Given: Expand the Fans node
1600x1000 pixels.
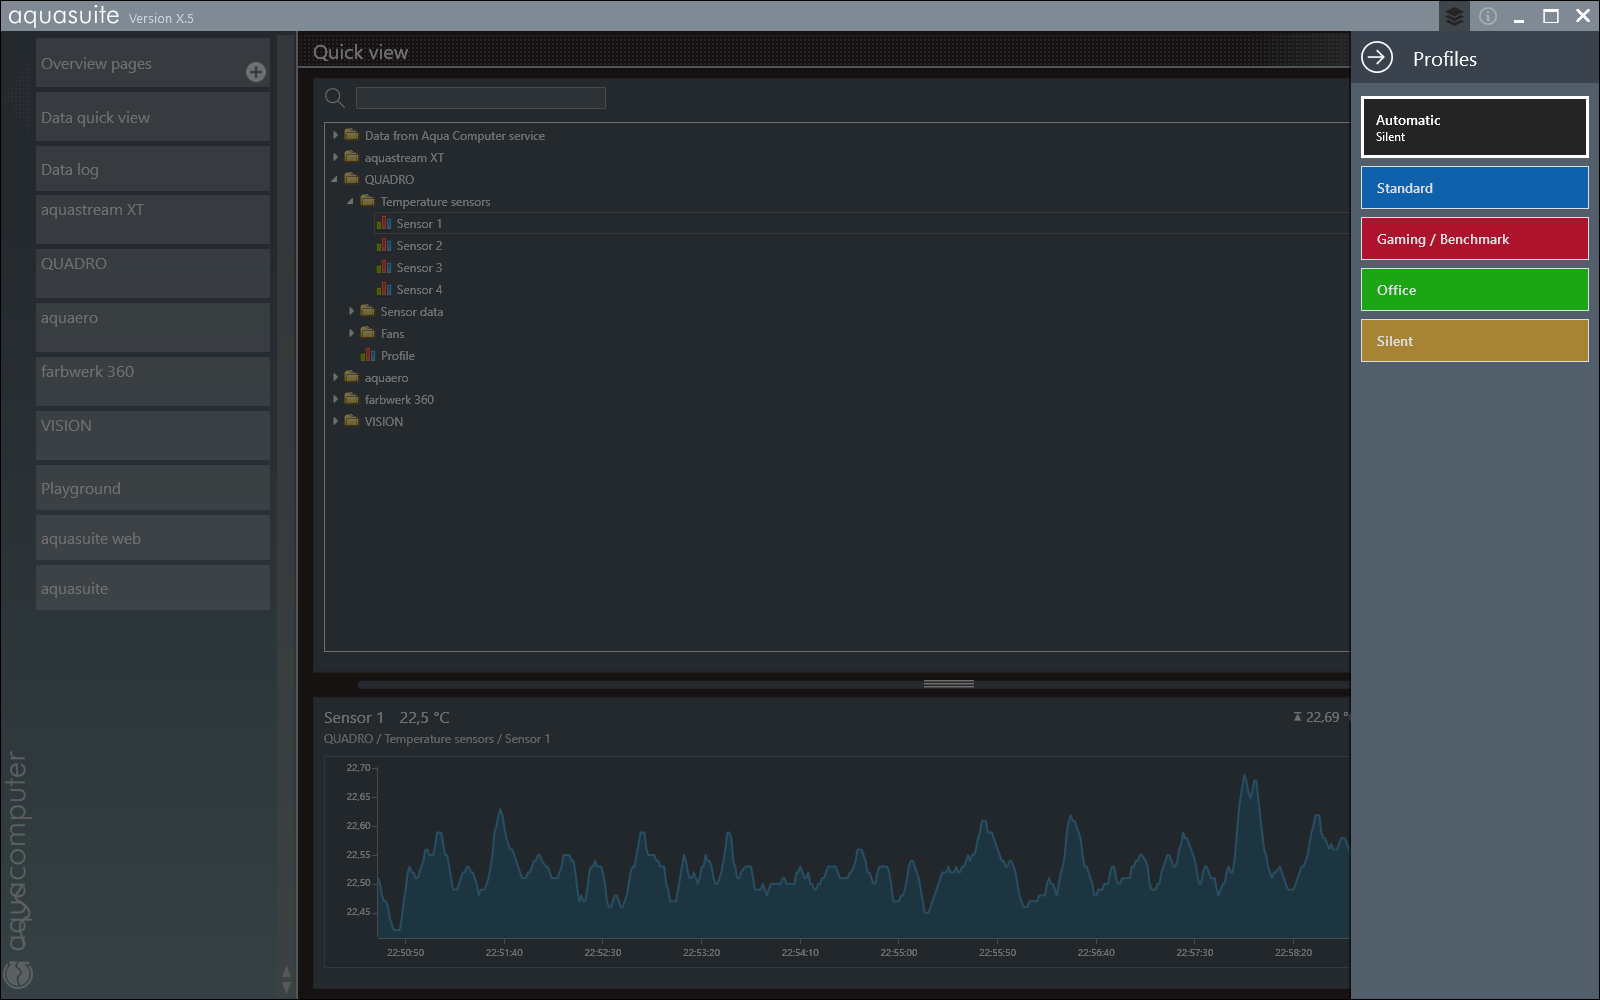Looking at the screenshot, I should coord(351,333).
